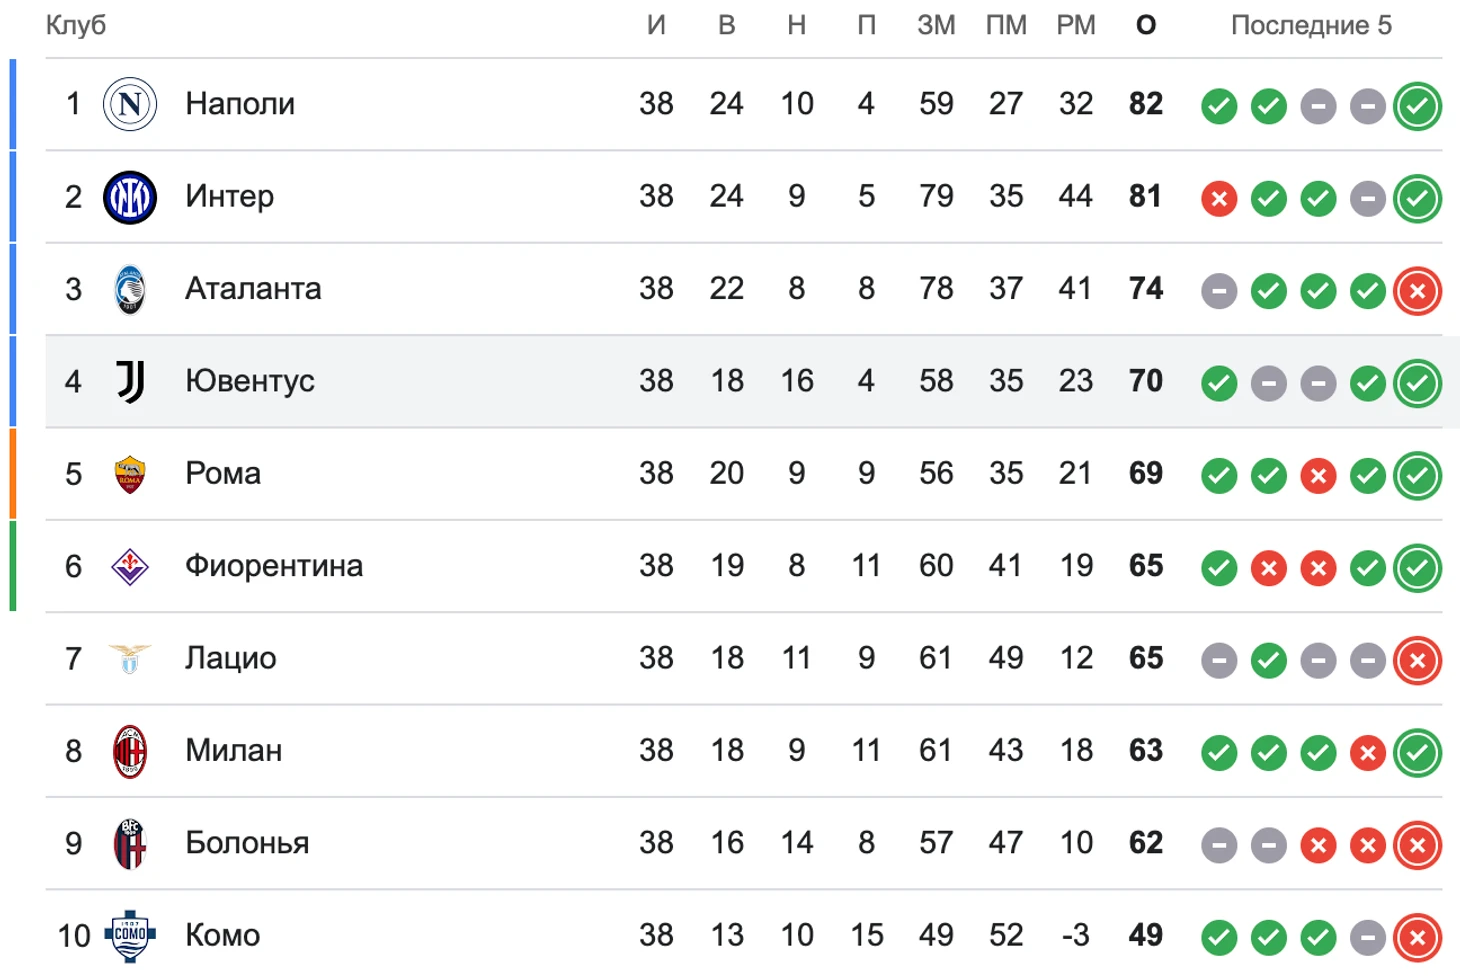Click the Inter club logo
This screenshot has height=976, width=1460.
pos(130,197)
